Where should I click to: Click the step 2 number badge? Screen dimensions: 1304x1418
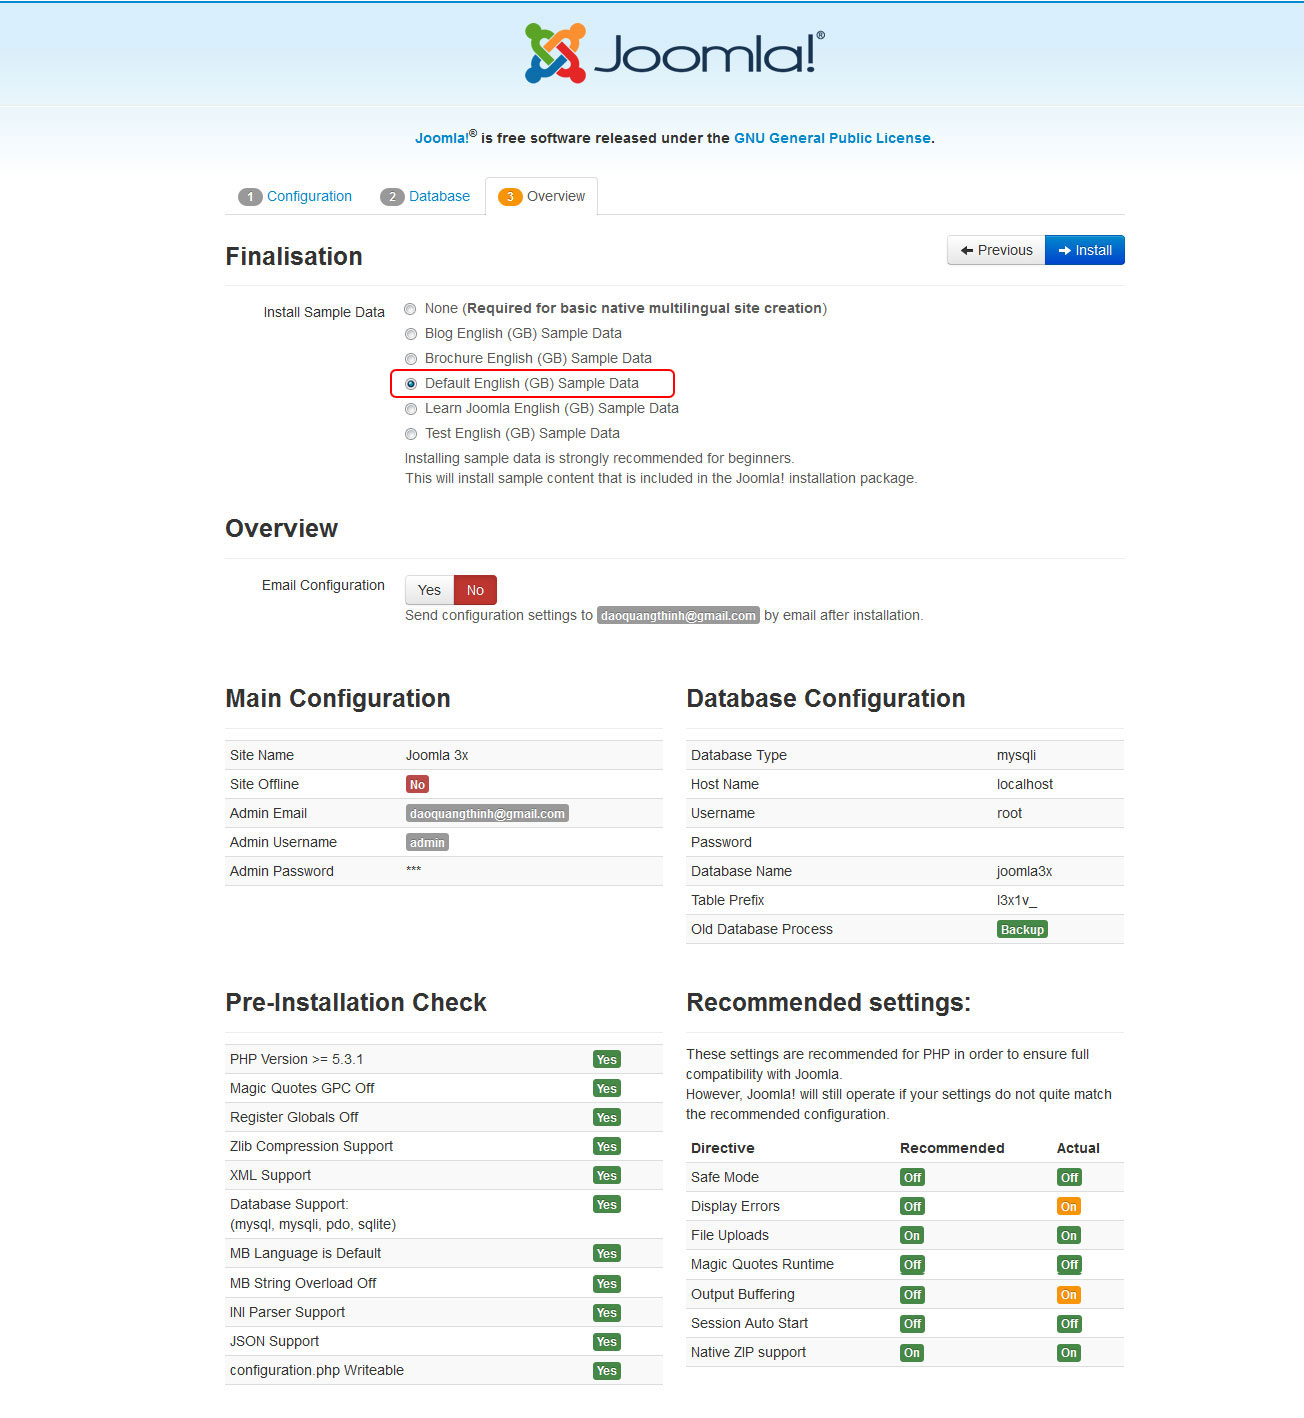[x=392, y=197]
